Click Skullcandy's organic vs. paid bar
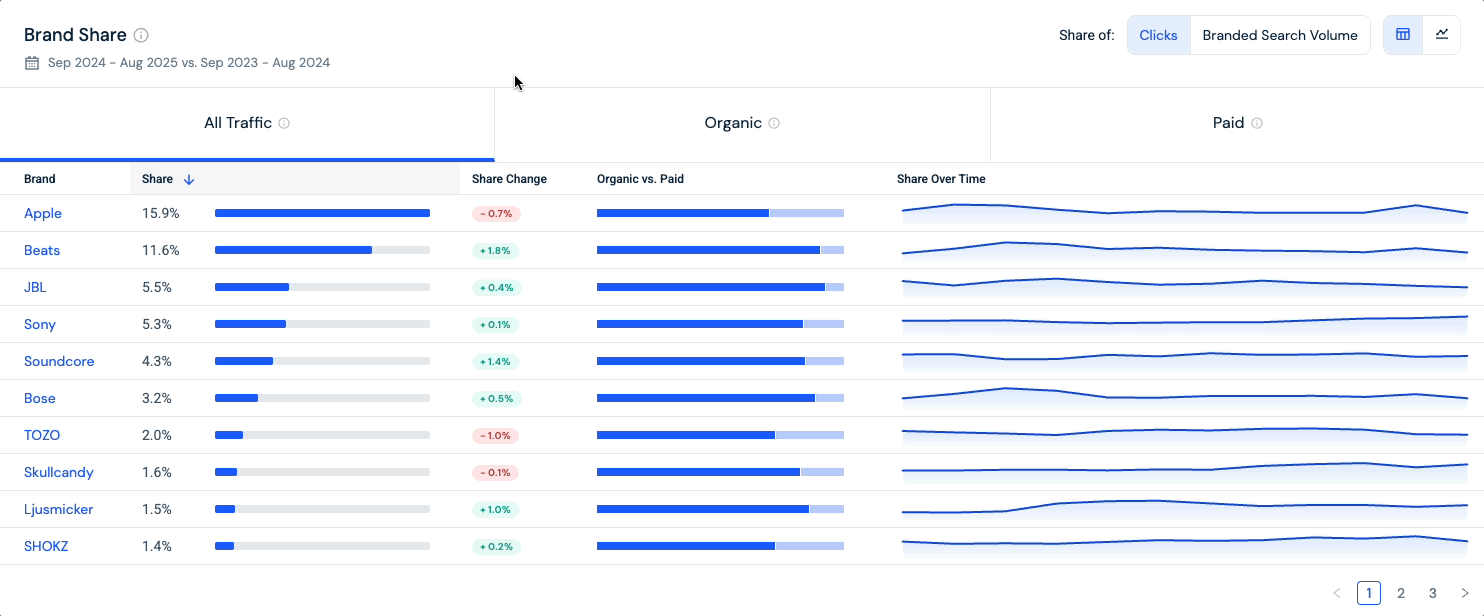This screenshot has height=616, width=1484. tap(720, 472)
